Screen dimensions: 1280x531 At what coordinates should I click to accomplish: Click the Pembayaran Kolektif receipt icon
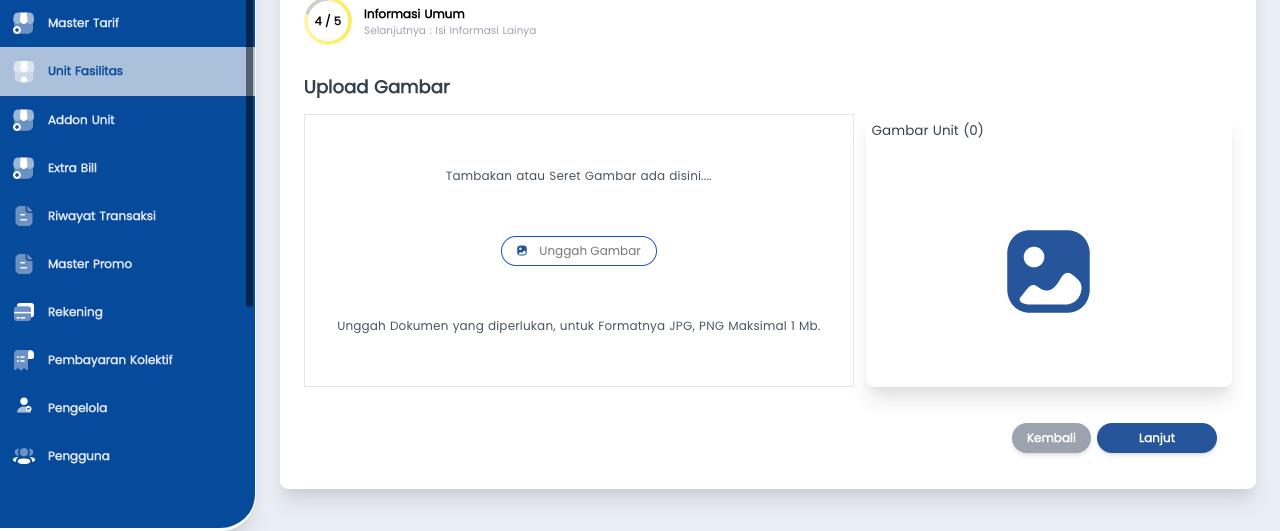tap(24, 360)
